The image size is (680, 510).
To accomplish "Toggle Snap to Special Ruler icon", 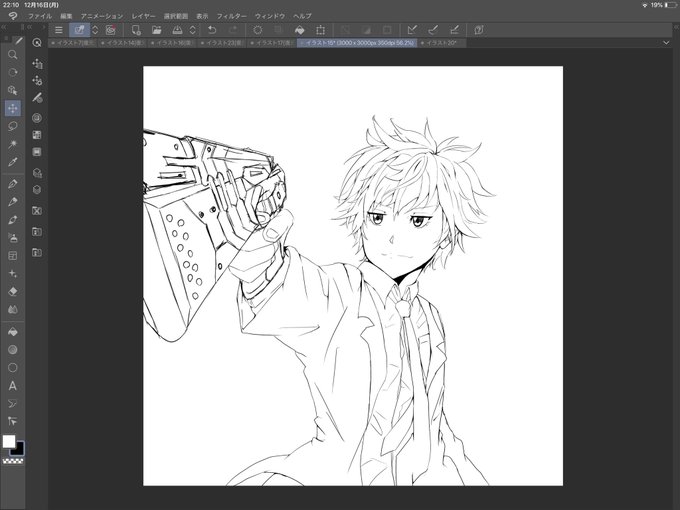I will pyautogui.click(x=433, y=30).
